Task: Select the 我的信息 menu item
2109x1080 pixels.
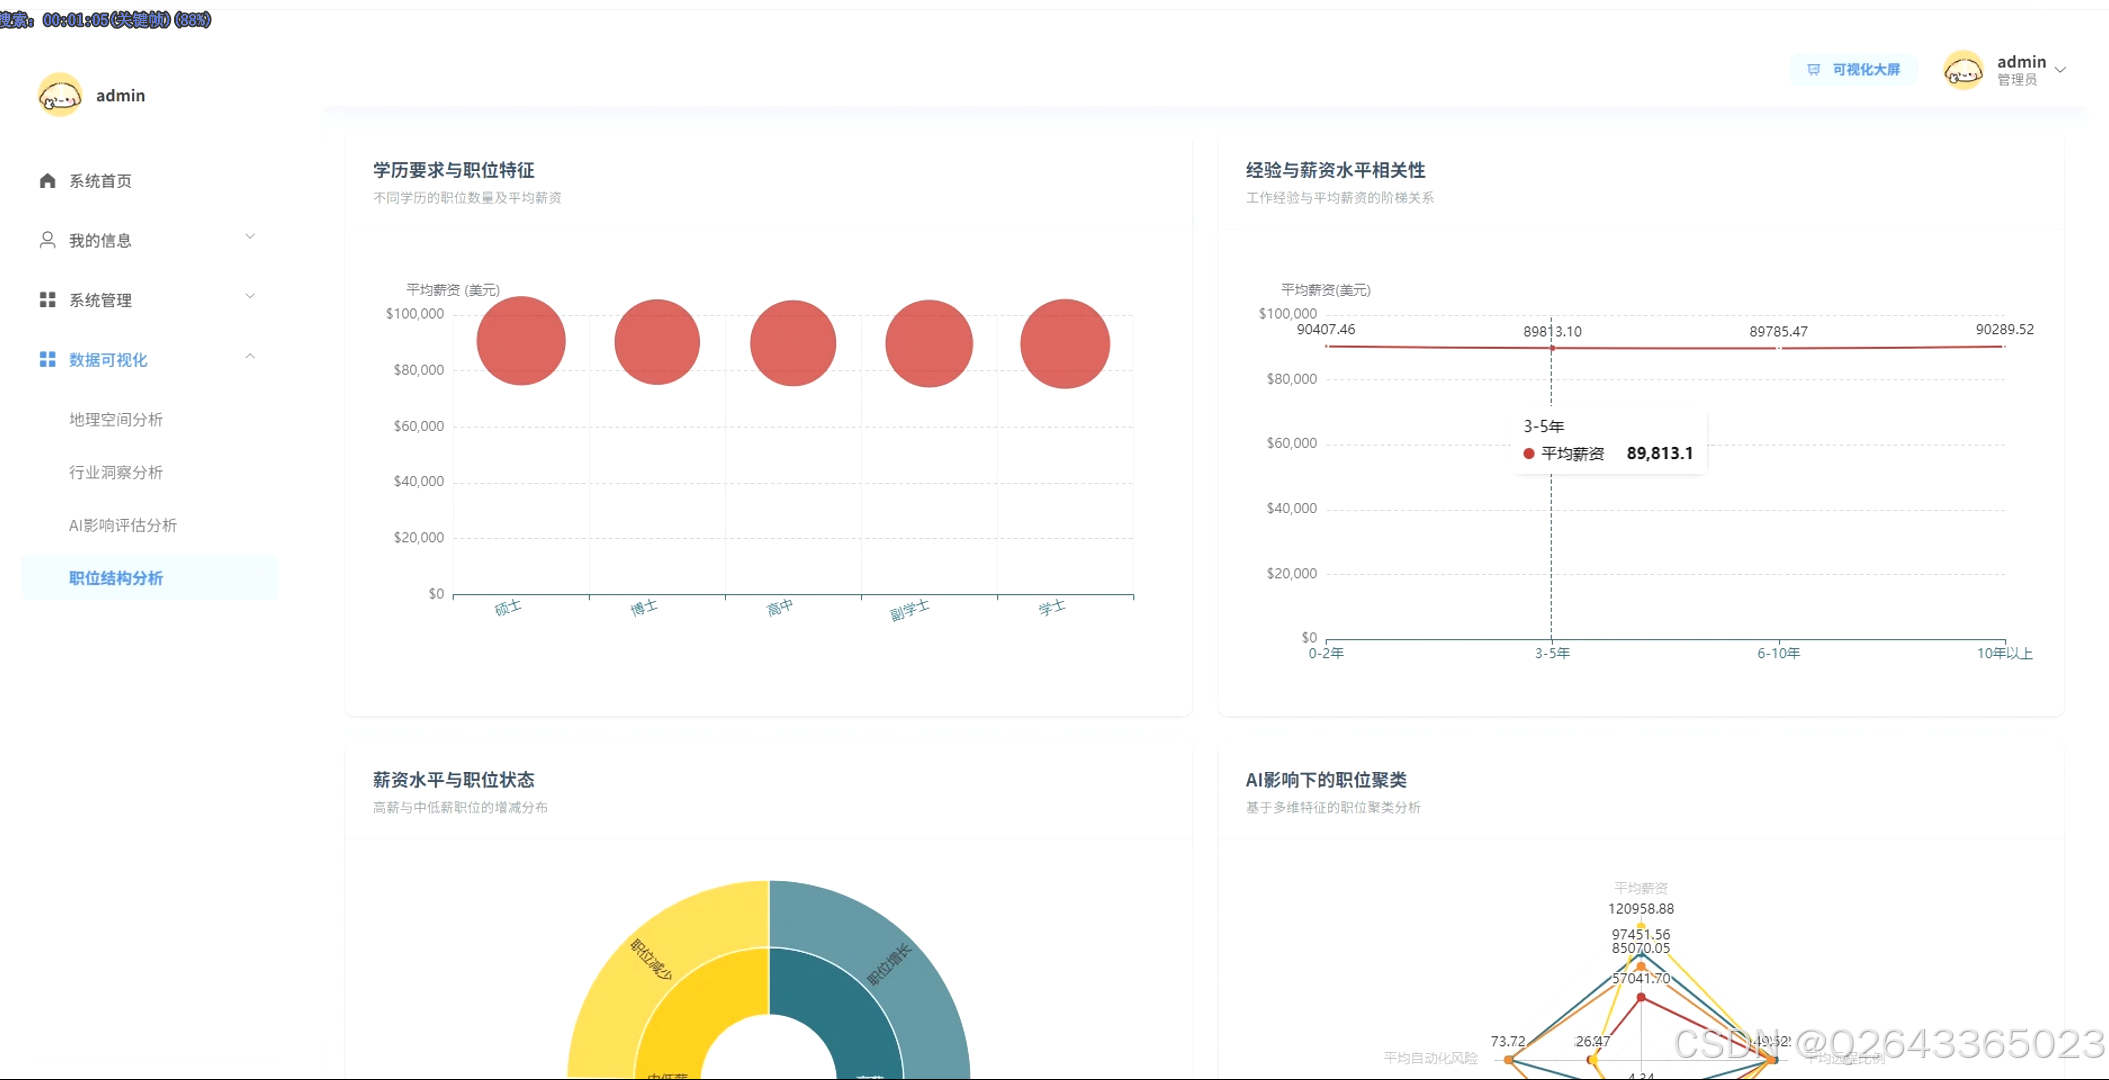Action: pos(149,240)
